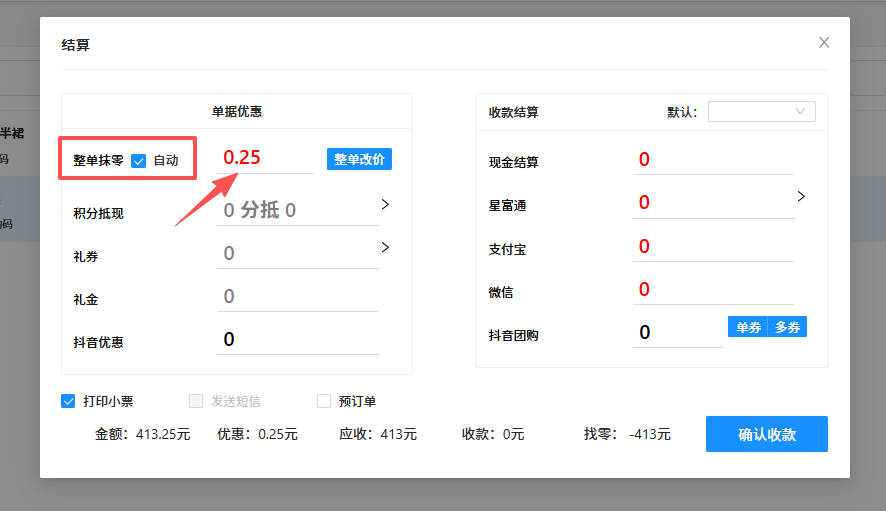Image resolution: width=886 pixels, height=511 pixels.
Task: Expand the arrow beside 星富通
Action: (x=801, y=197)
